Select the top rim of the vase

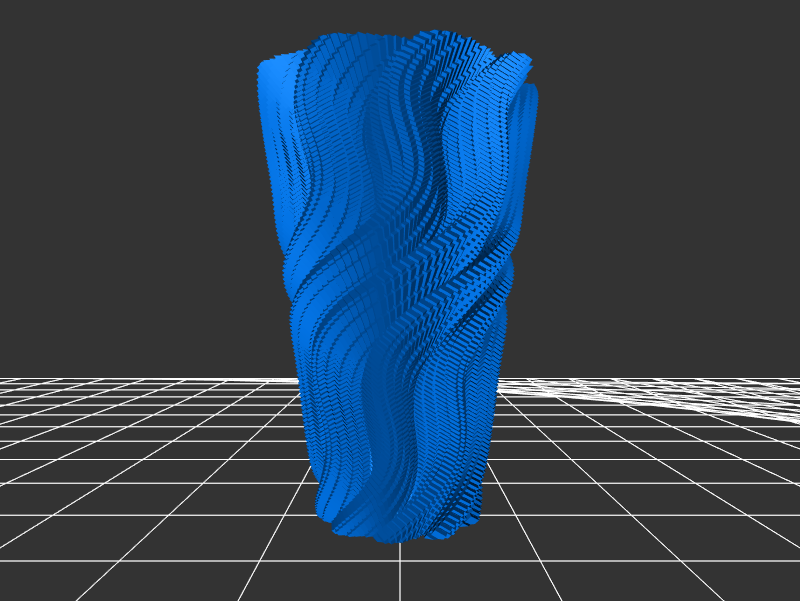click(400, 45)
